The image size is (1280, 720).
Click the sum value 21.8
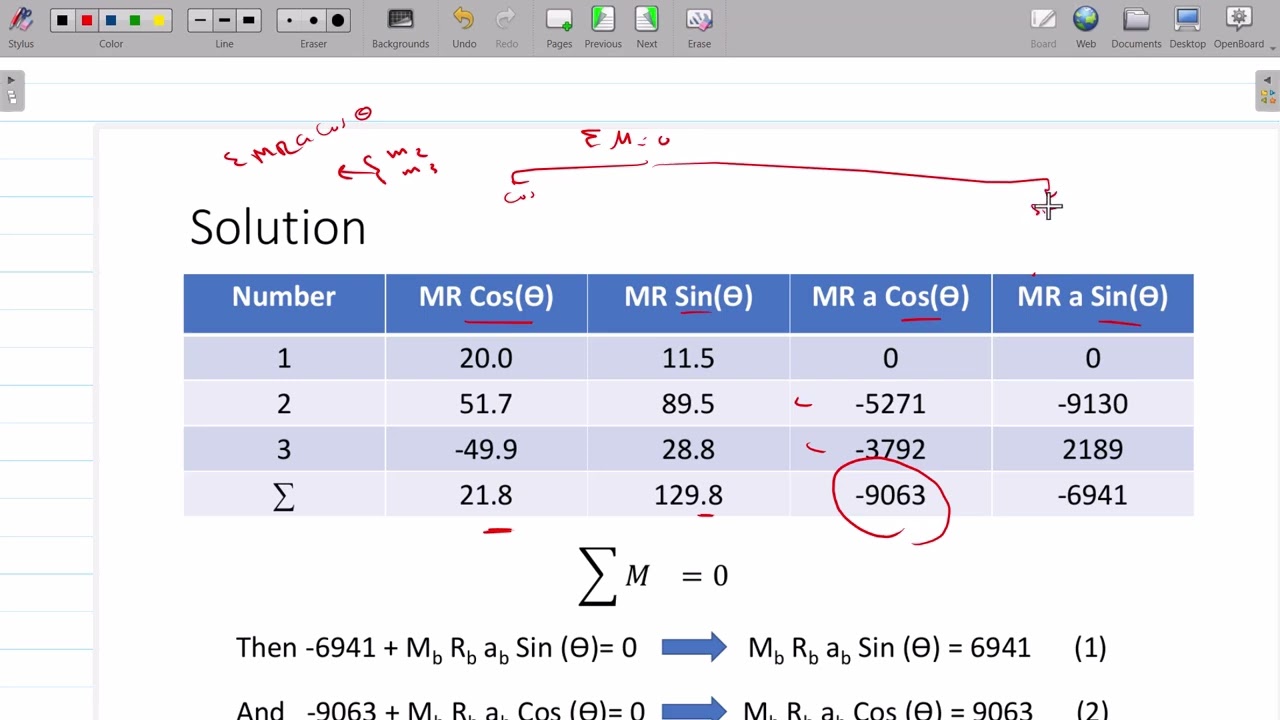[x=486, y=495]
